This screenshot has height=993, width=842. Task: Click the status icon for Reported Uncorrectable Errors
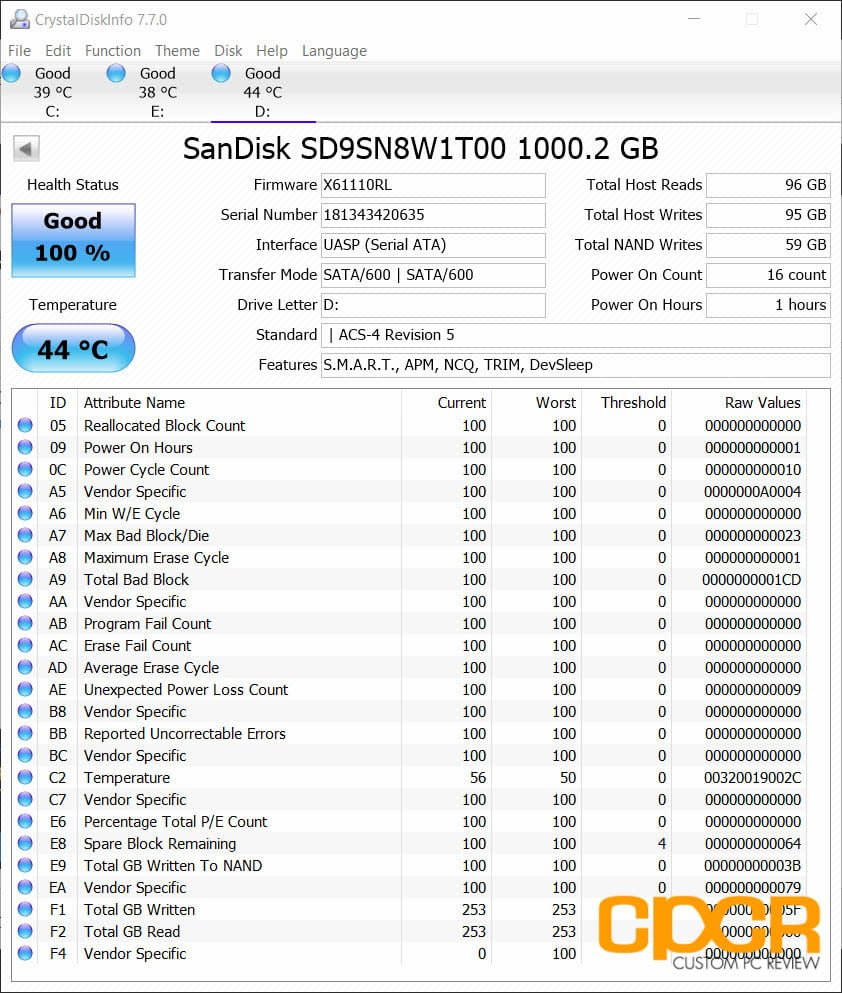click(x=25, y=733)
